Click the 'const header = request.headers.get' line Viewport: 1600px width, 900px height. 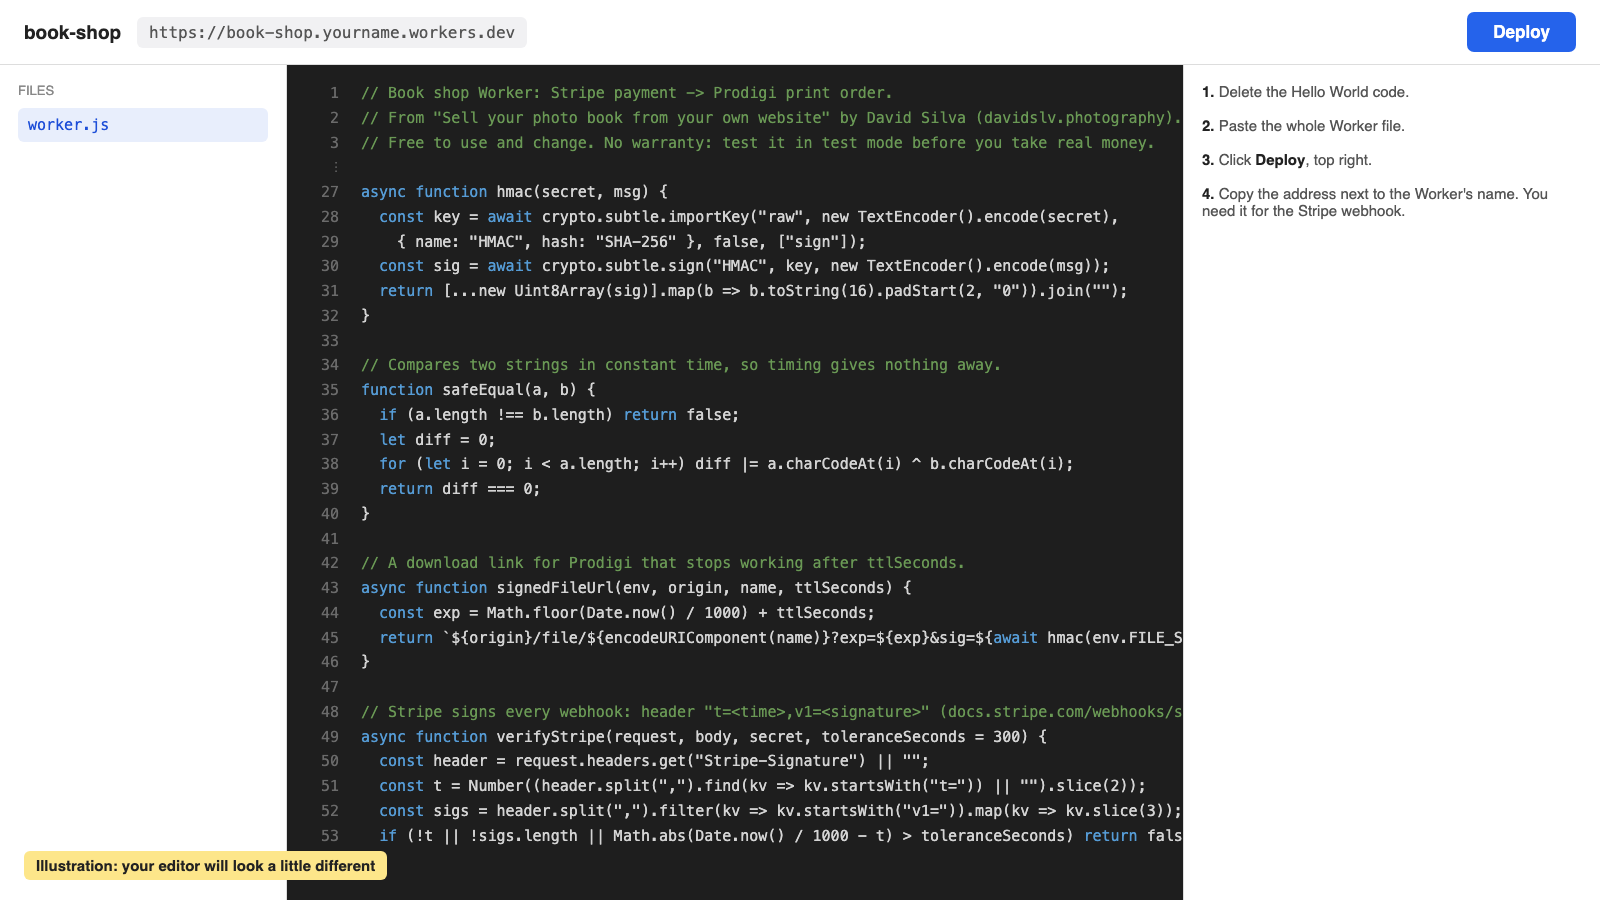[654, 761]
